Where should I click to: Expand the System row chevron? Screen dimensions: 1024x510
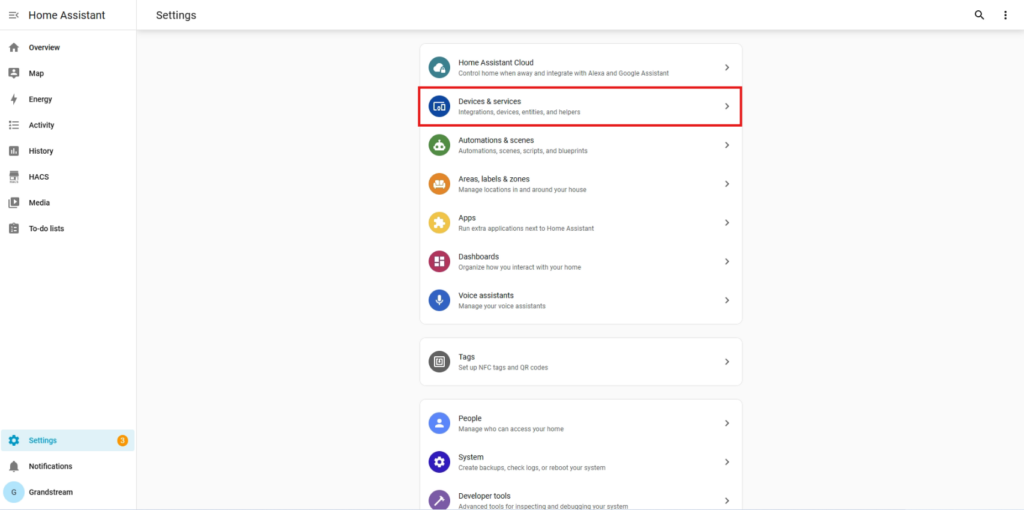pos(727,462)
